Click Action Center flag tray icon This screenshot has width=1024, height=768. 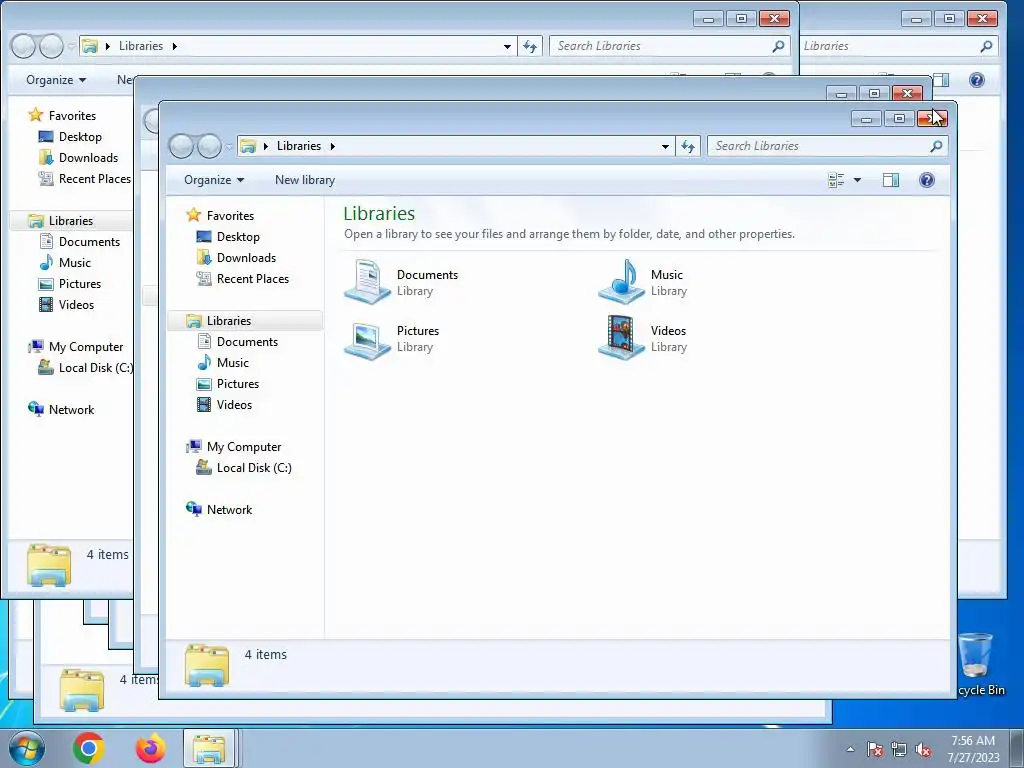click(x=875, y=749)
